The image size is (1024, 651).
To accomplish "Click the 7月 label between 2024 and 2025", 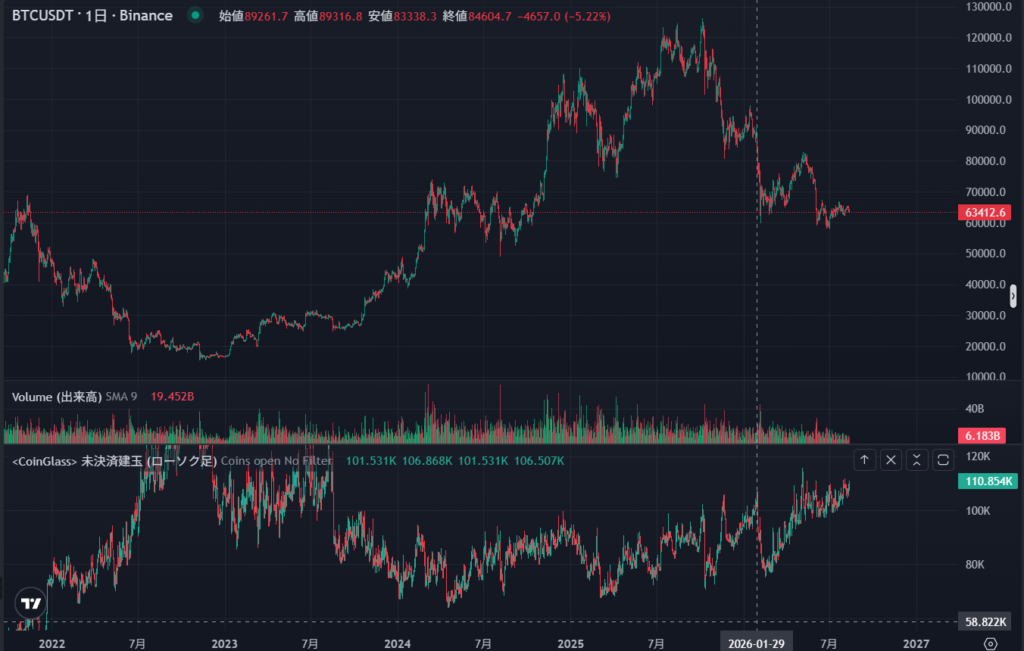I will 483,644.
